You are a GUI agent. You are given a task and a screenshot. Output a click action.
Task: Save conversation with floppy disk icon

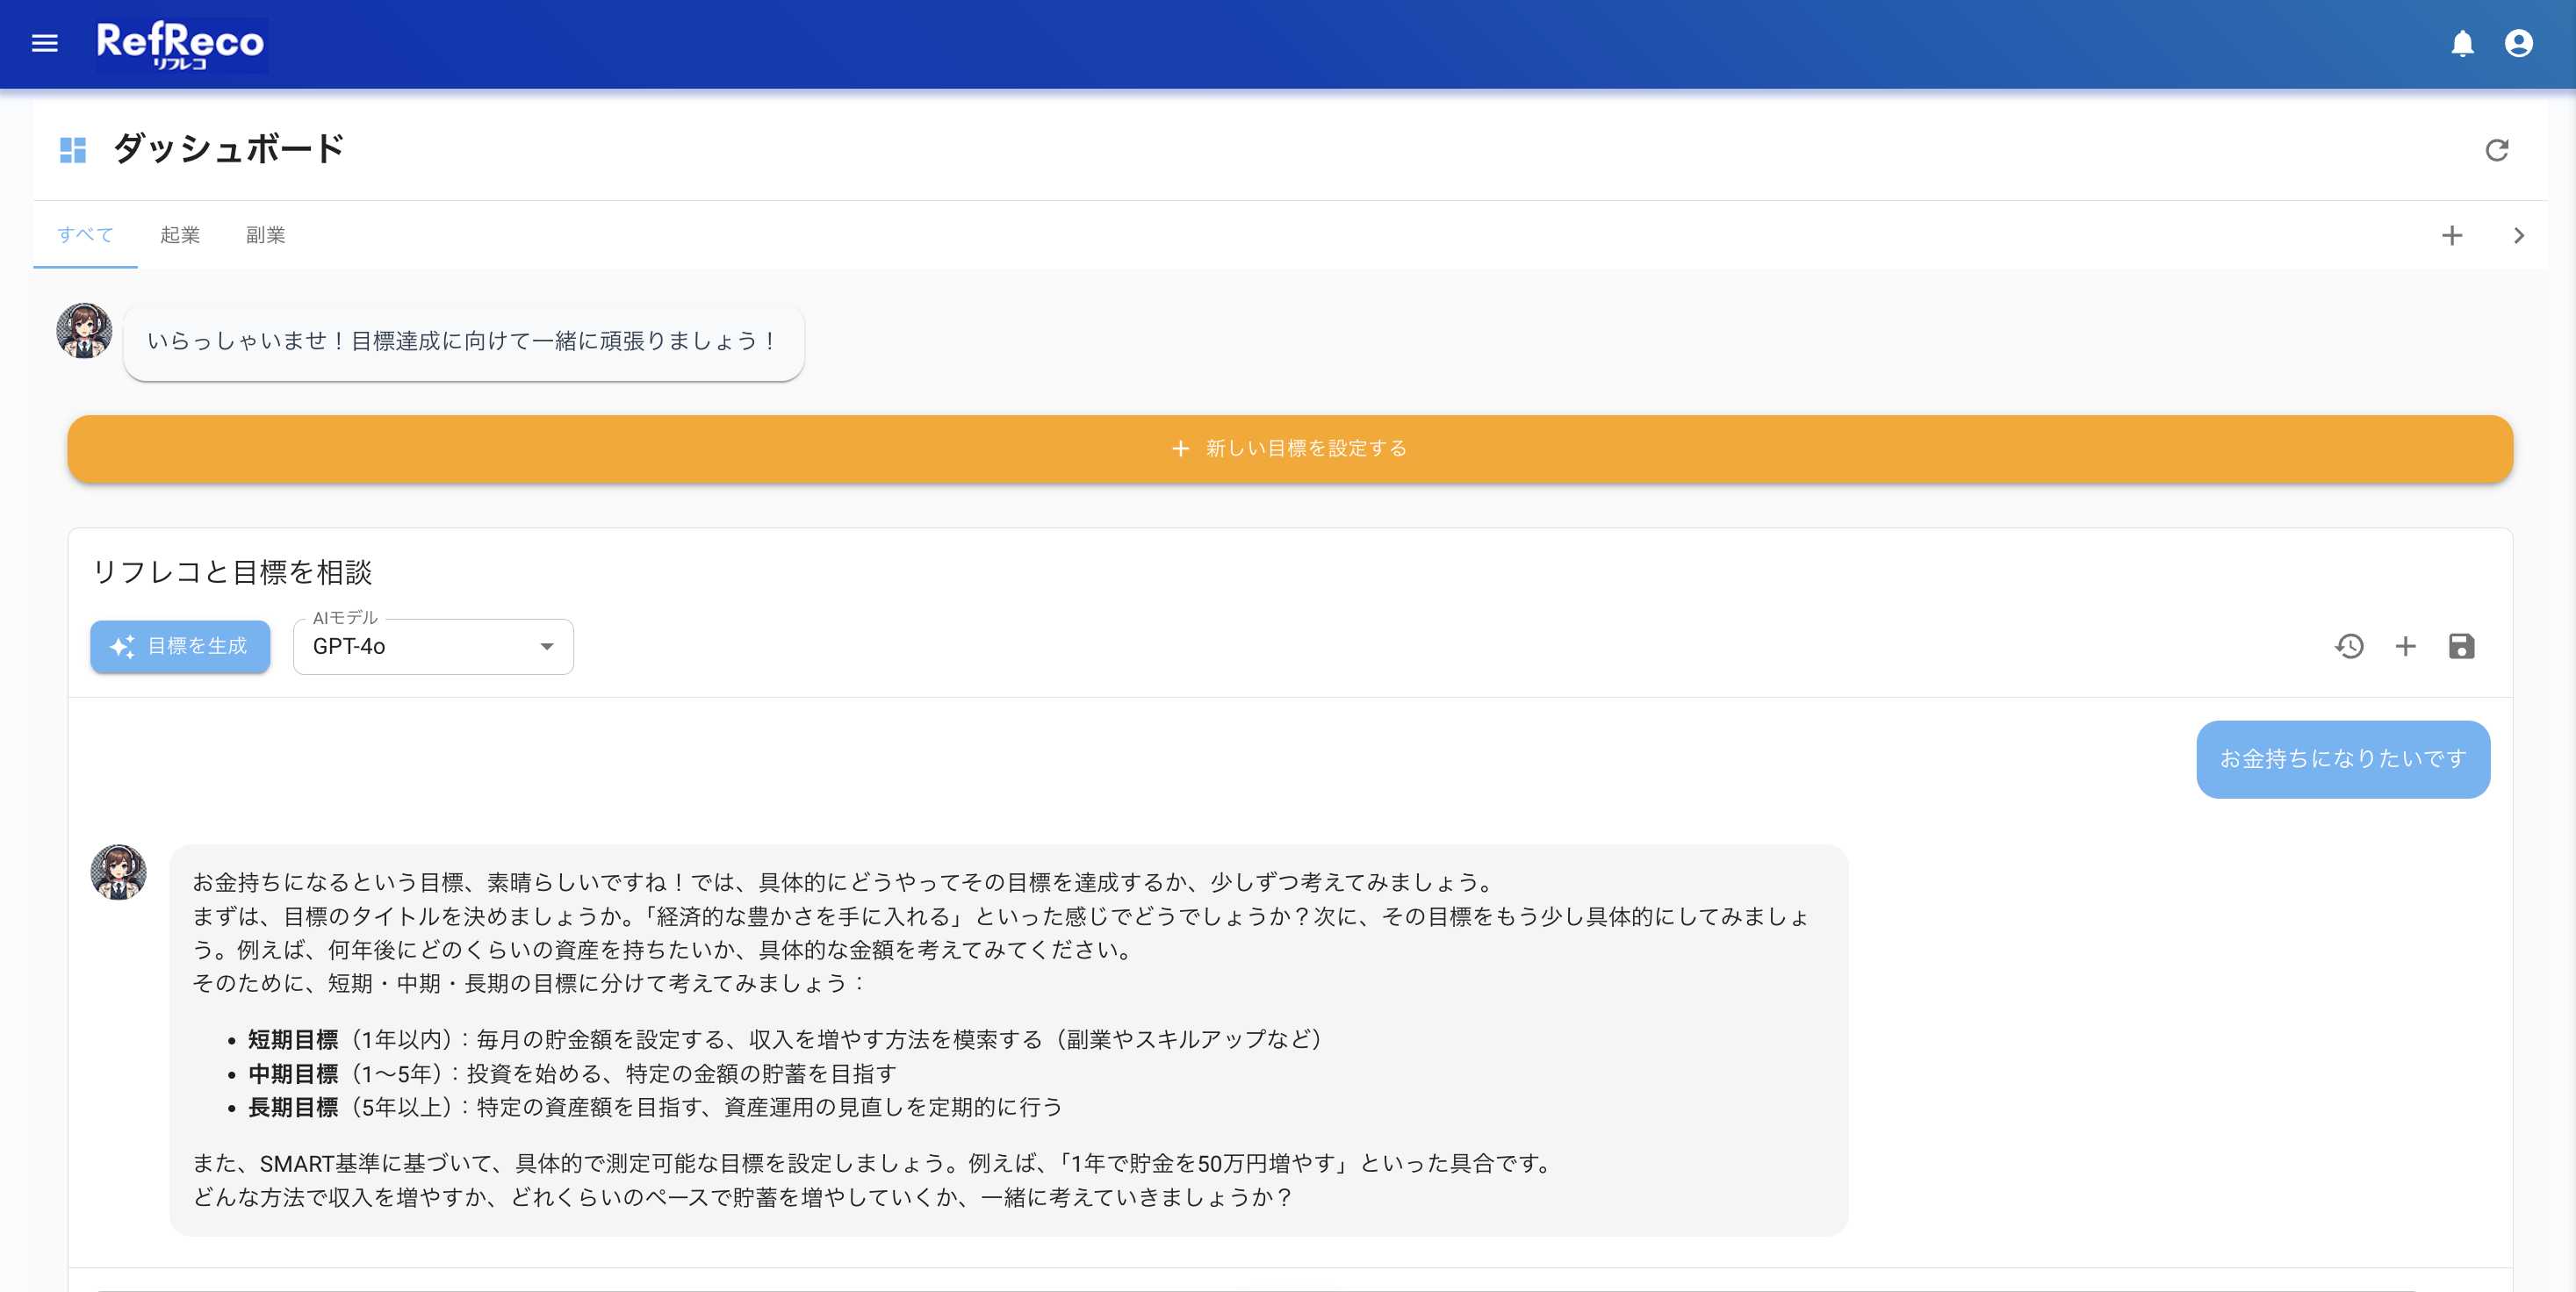point(2461,646)
